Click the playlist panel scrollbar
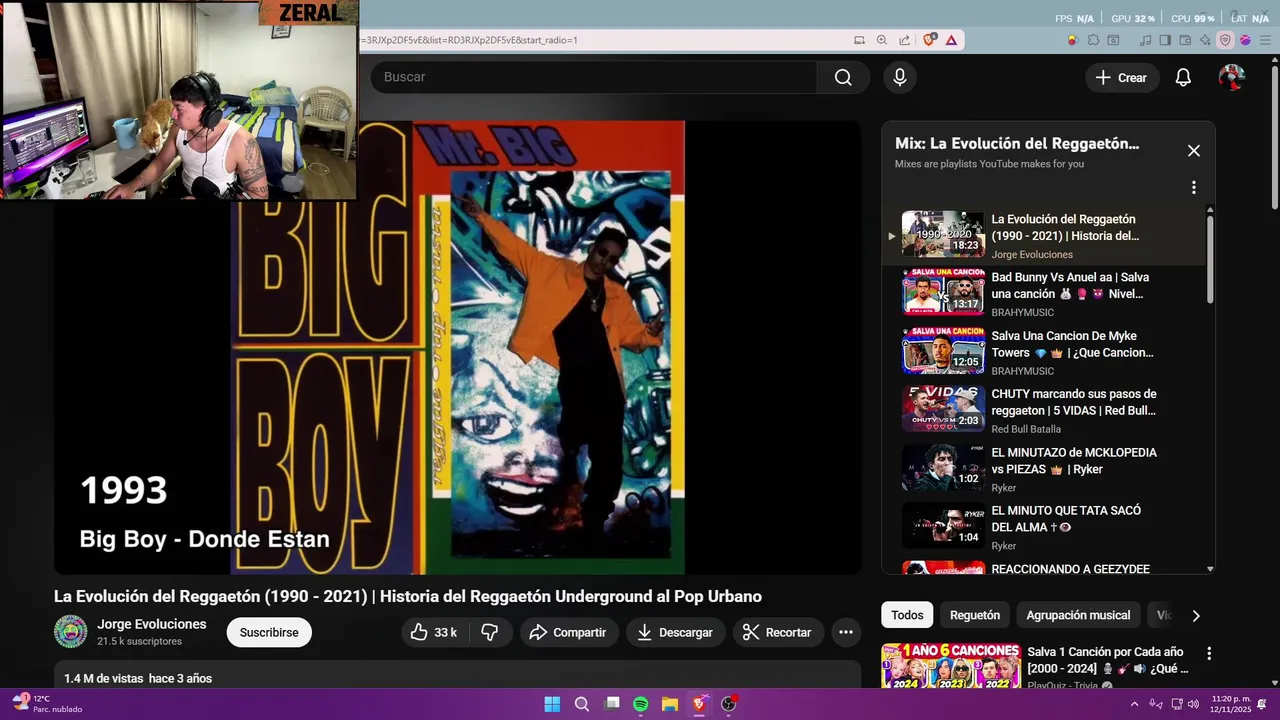Viewport: 1280px width, 720px height. pyautogui.click(x=1210, y=258)
